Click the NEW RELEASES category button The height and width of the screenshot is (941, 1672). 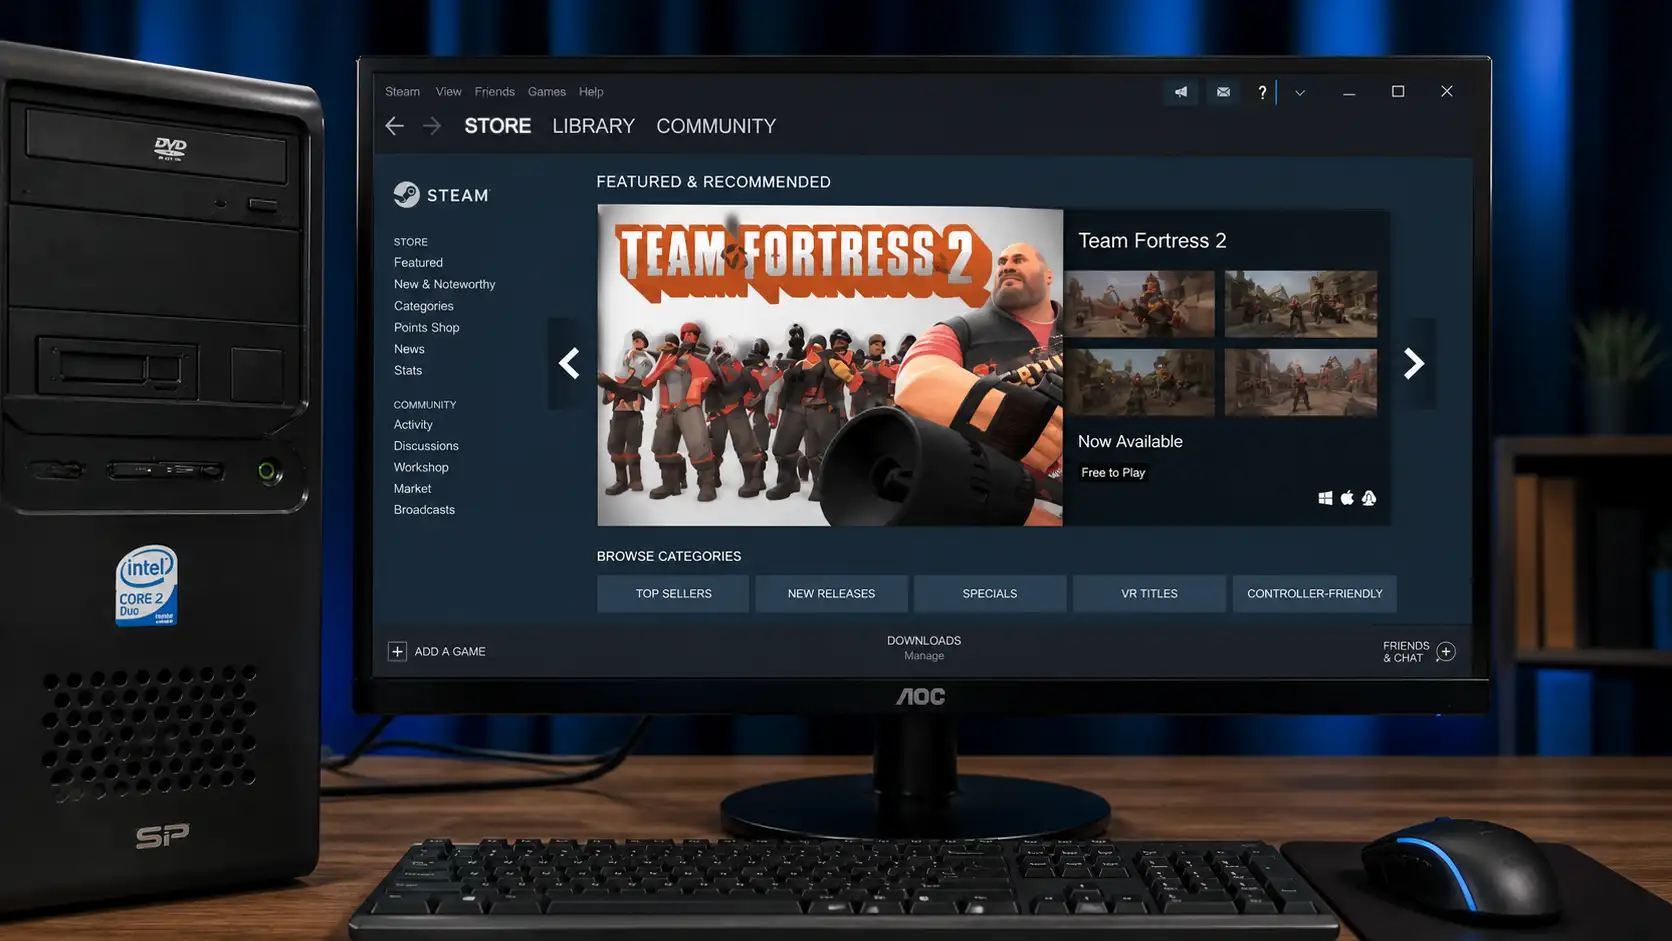(x=831, y=594)
